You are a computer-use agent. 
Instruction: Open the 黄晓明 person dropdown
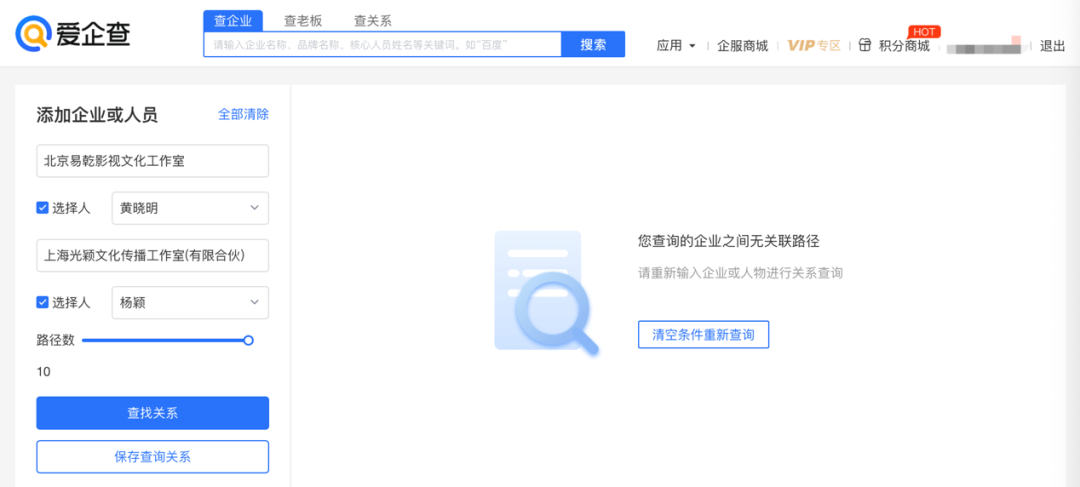tap(190, 208)
